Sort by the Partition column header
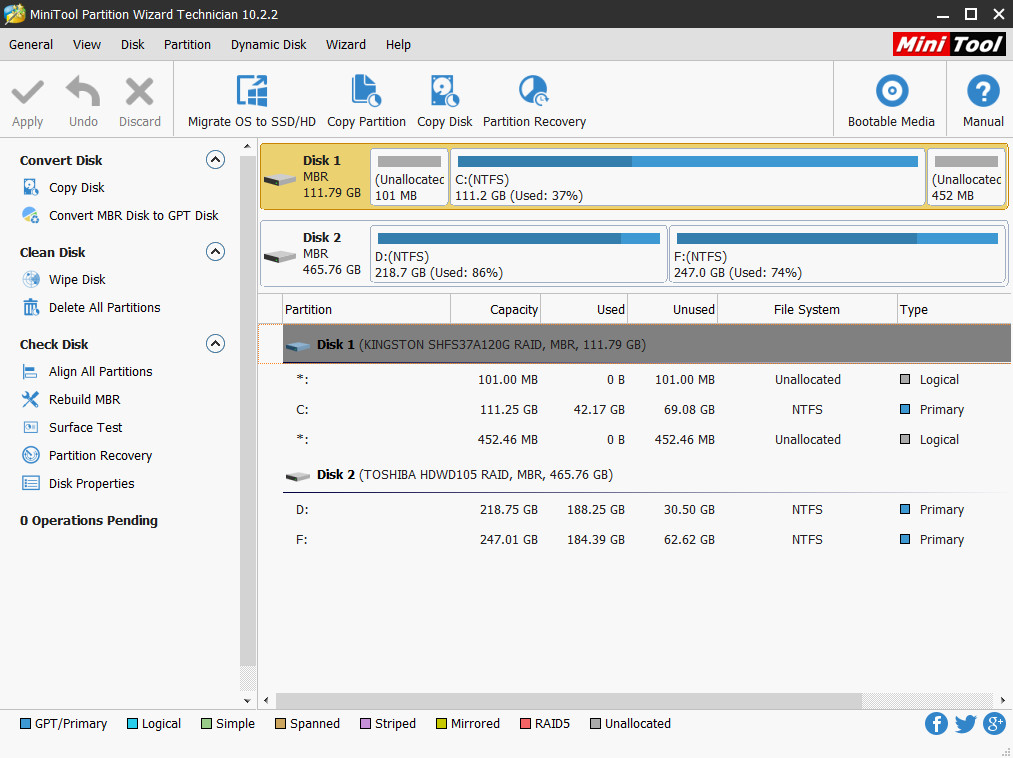 tap(366, 310)
